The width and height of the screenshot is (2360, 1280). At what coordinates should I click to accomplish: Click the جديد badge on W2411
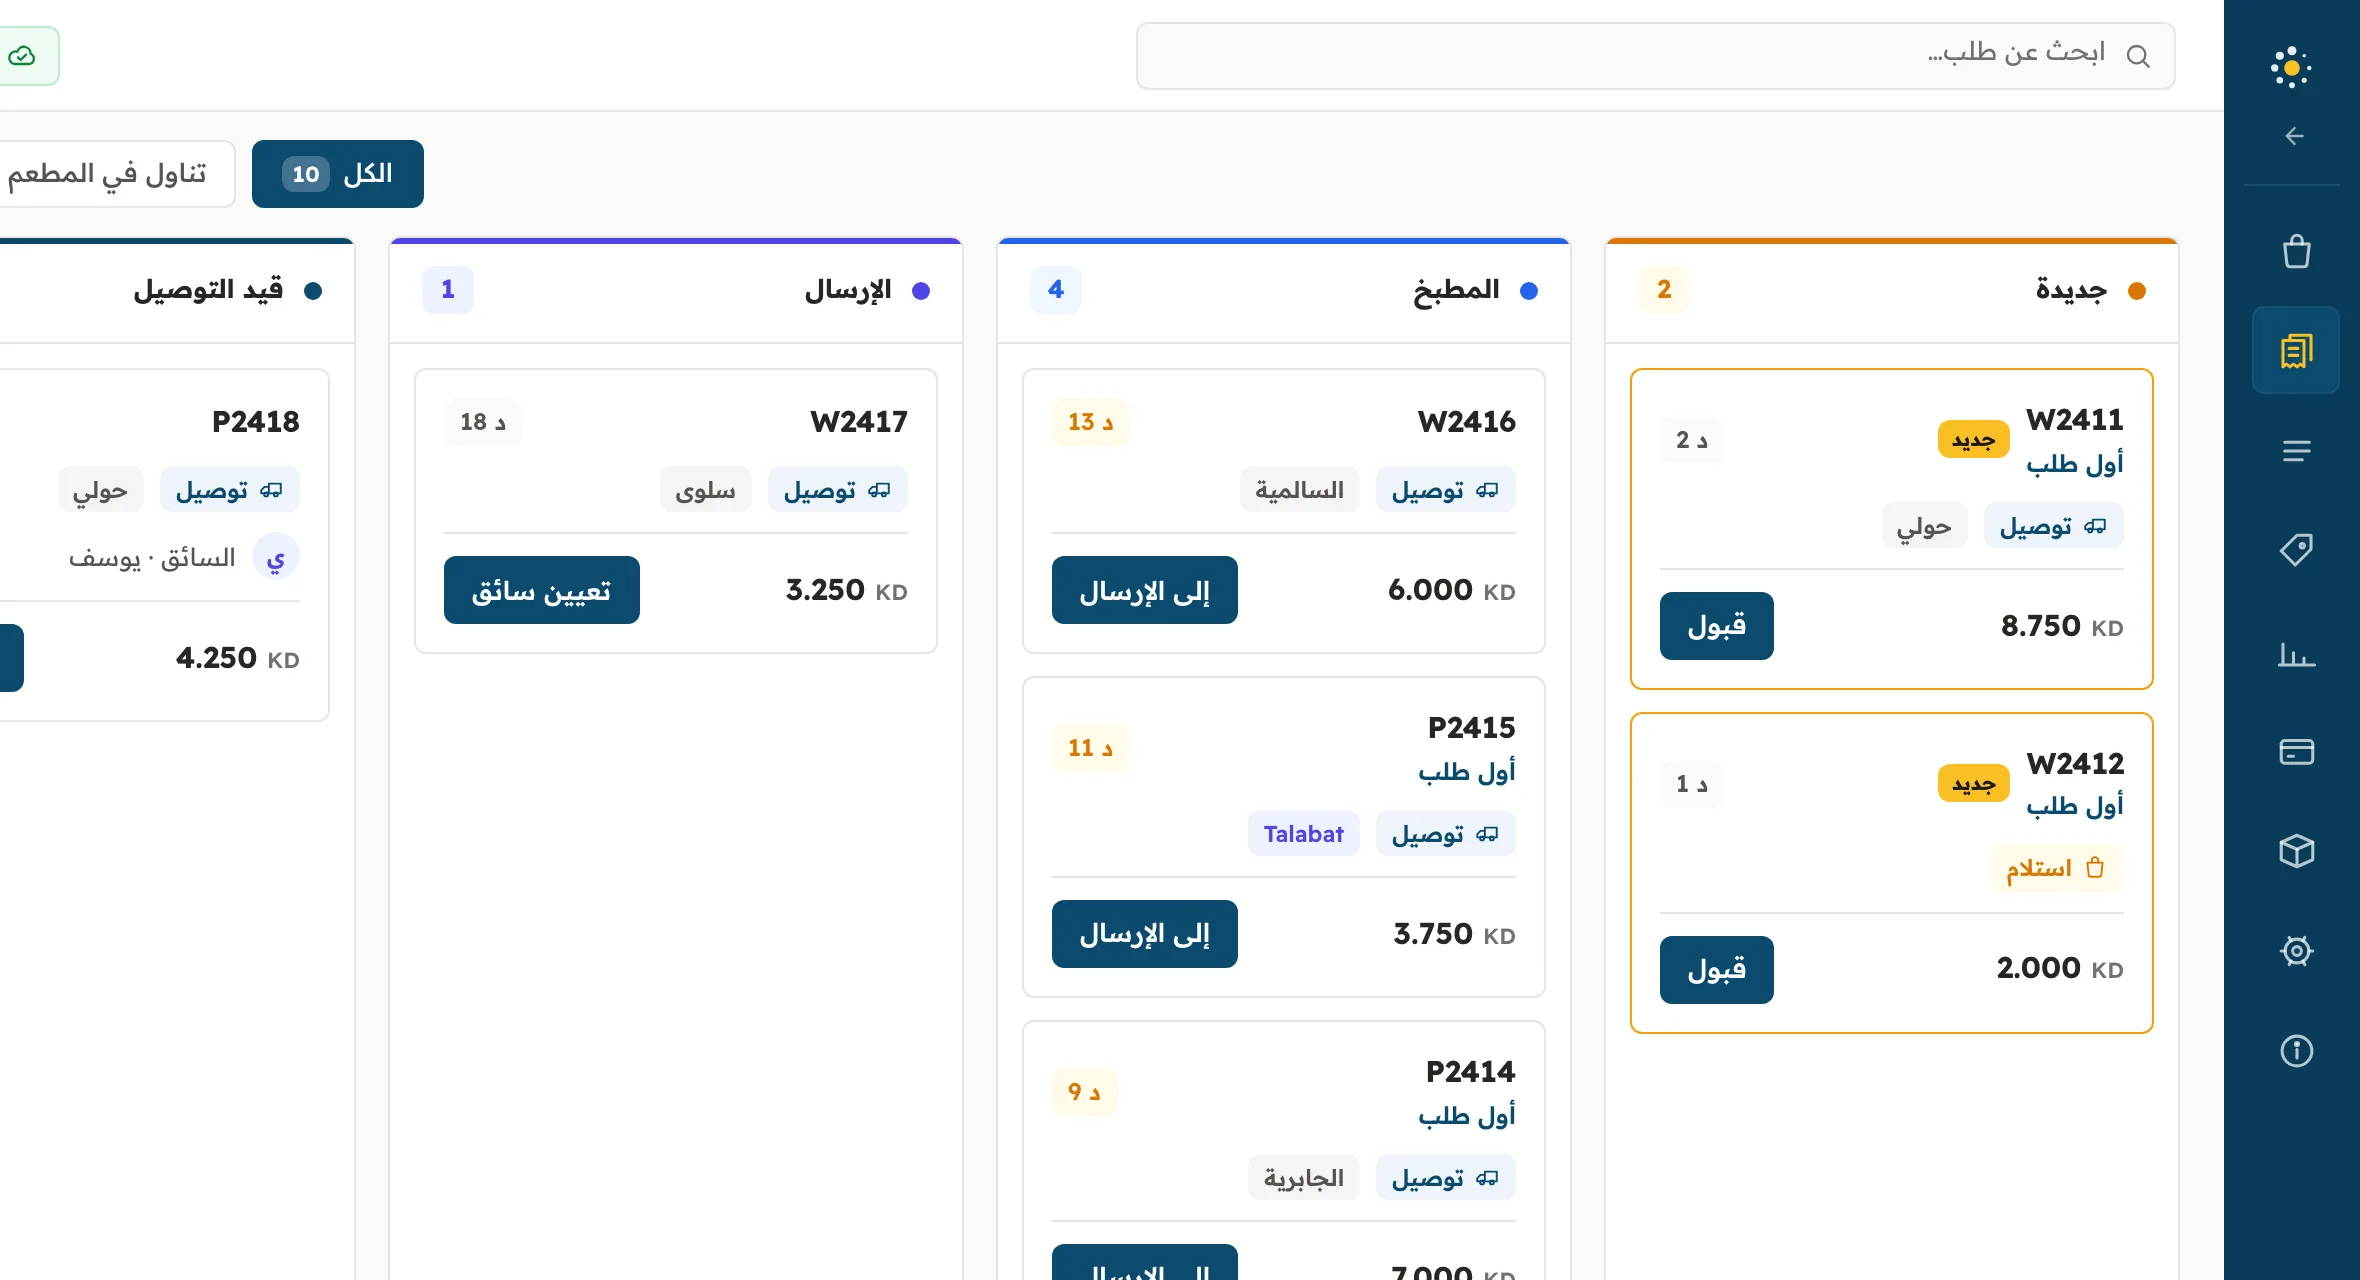click(1974, 440)
